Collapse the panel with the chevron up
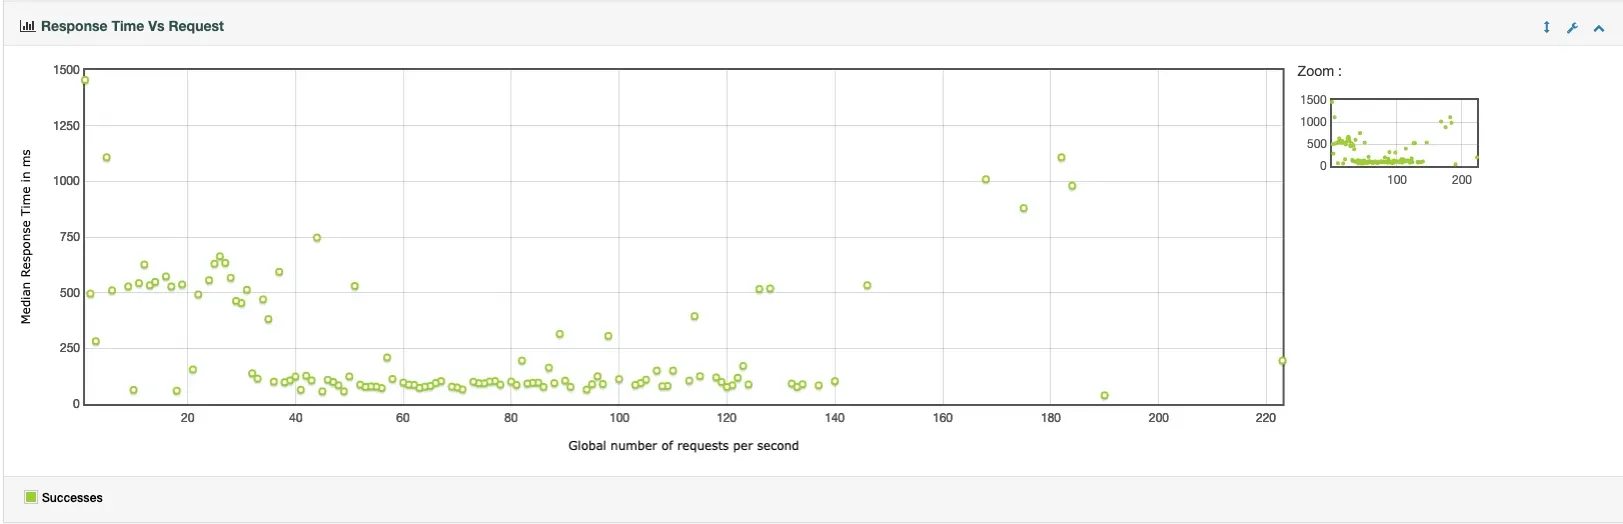The image size is (1623, 524). (1599, 28)
